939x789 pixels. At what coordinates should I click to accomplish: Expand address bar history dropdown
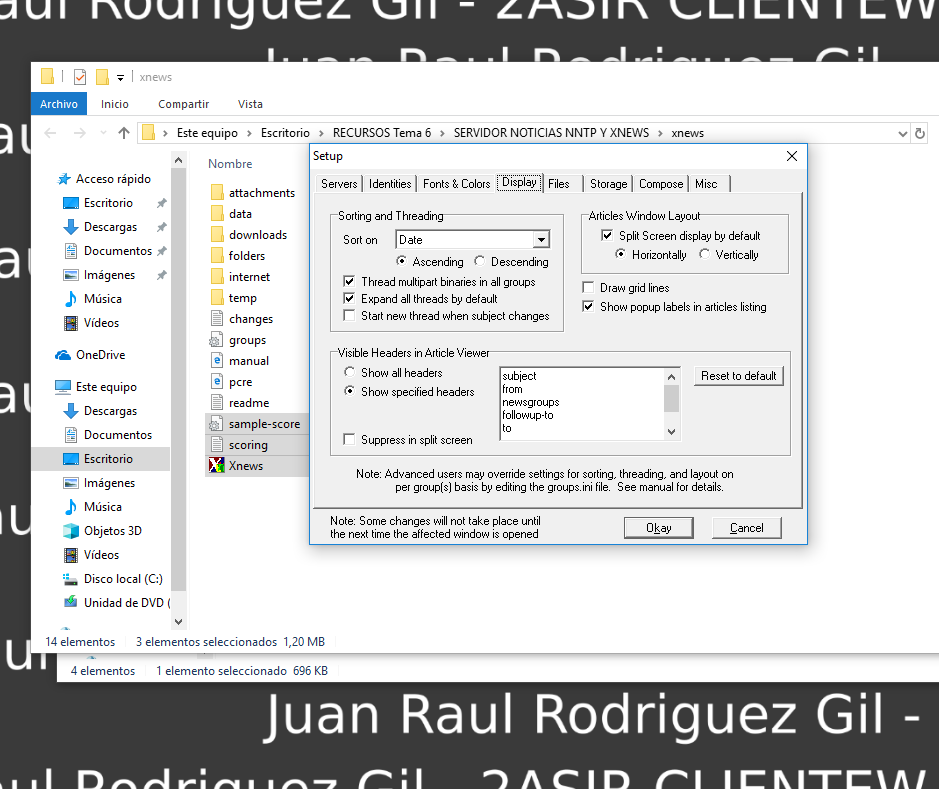coord(902,133)
